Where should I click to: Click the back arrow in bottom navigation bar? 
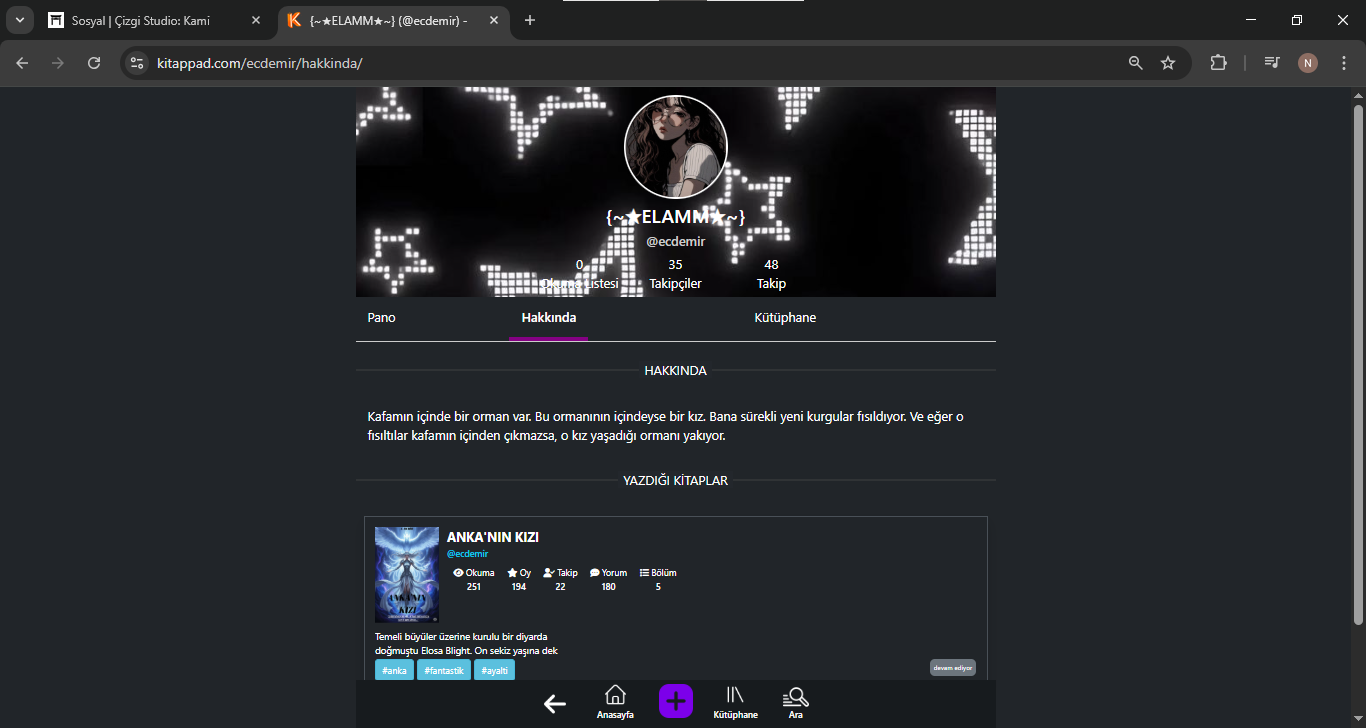(x=555, y=704)
